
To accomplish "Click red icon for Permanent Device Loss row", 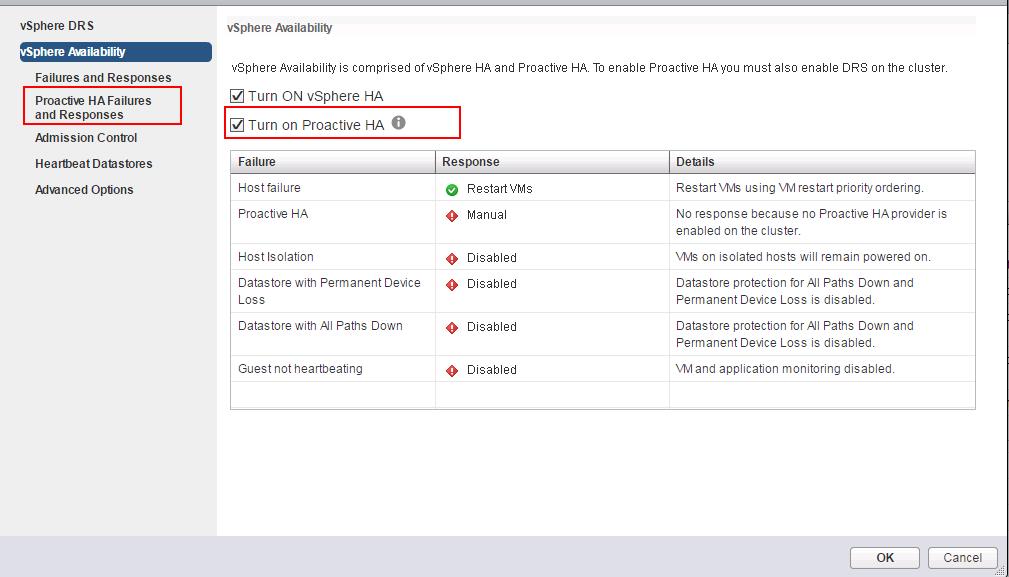I will pyautogui.click(x=452, y=284).
